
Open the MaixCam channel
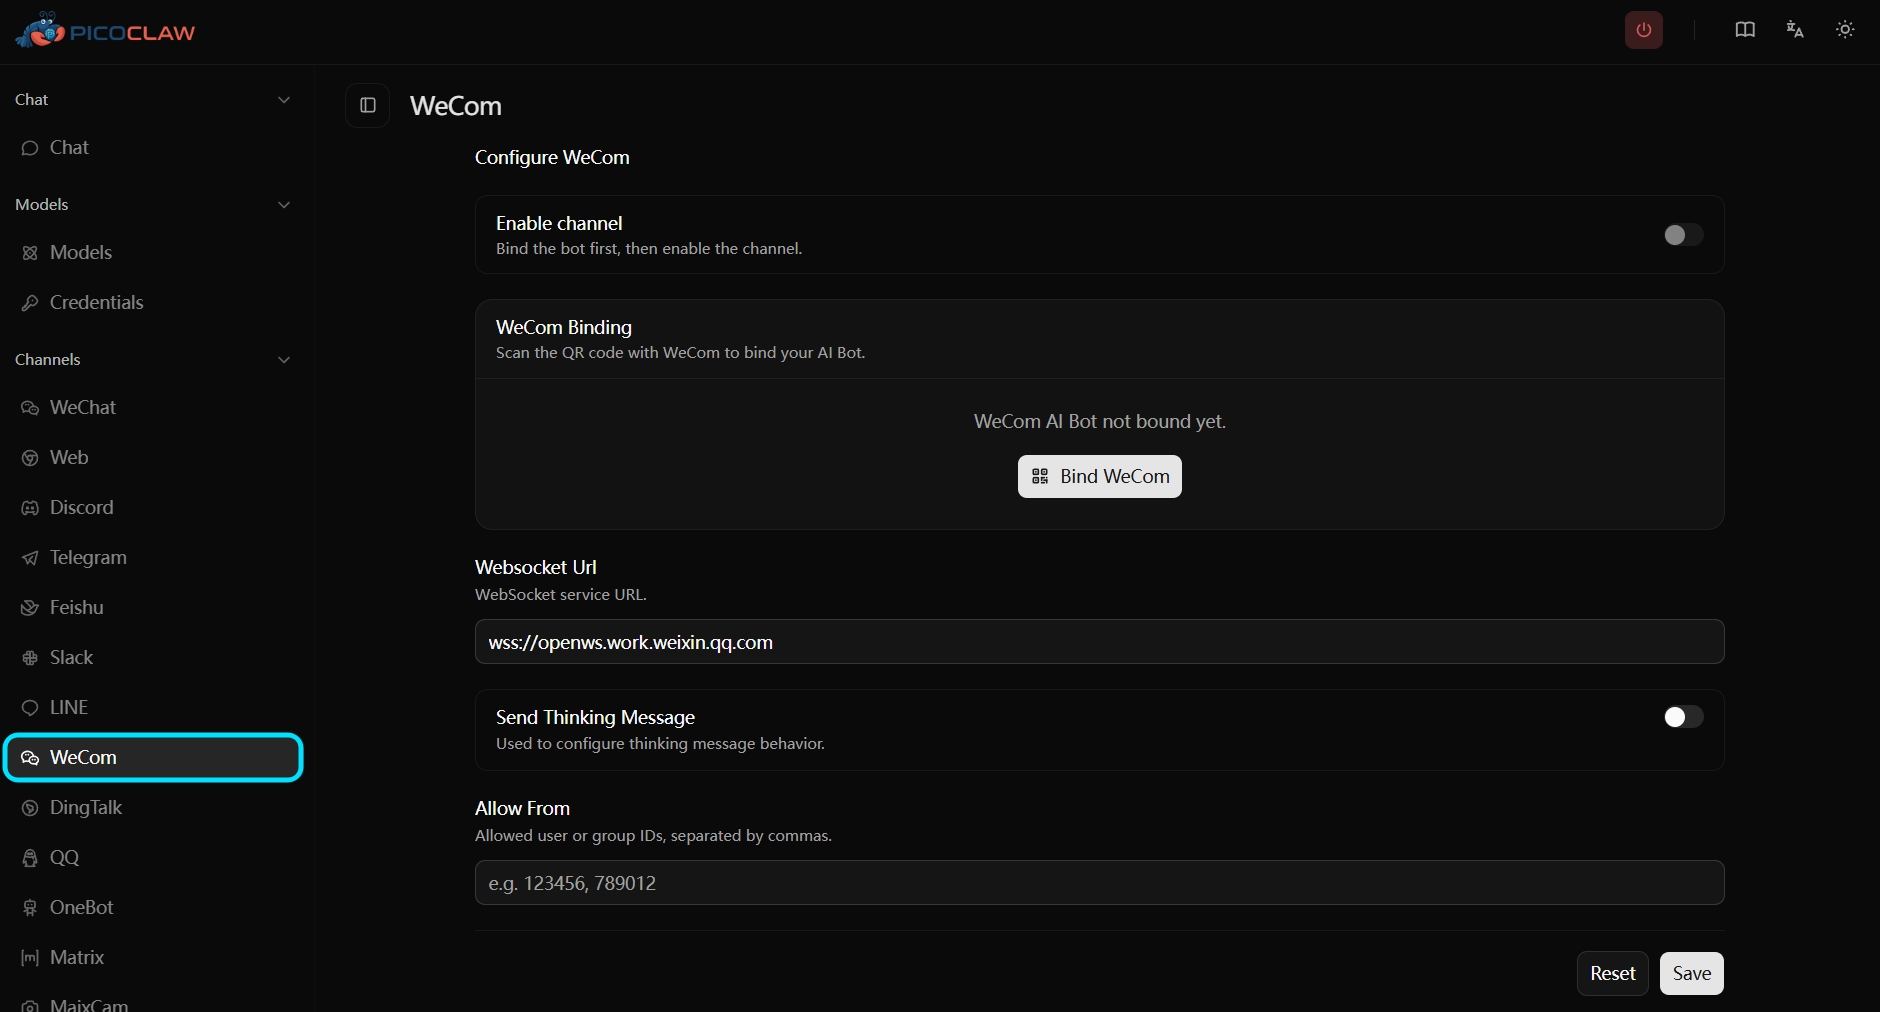(154, 1004)
